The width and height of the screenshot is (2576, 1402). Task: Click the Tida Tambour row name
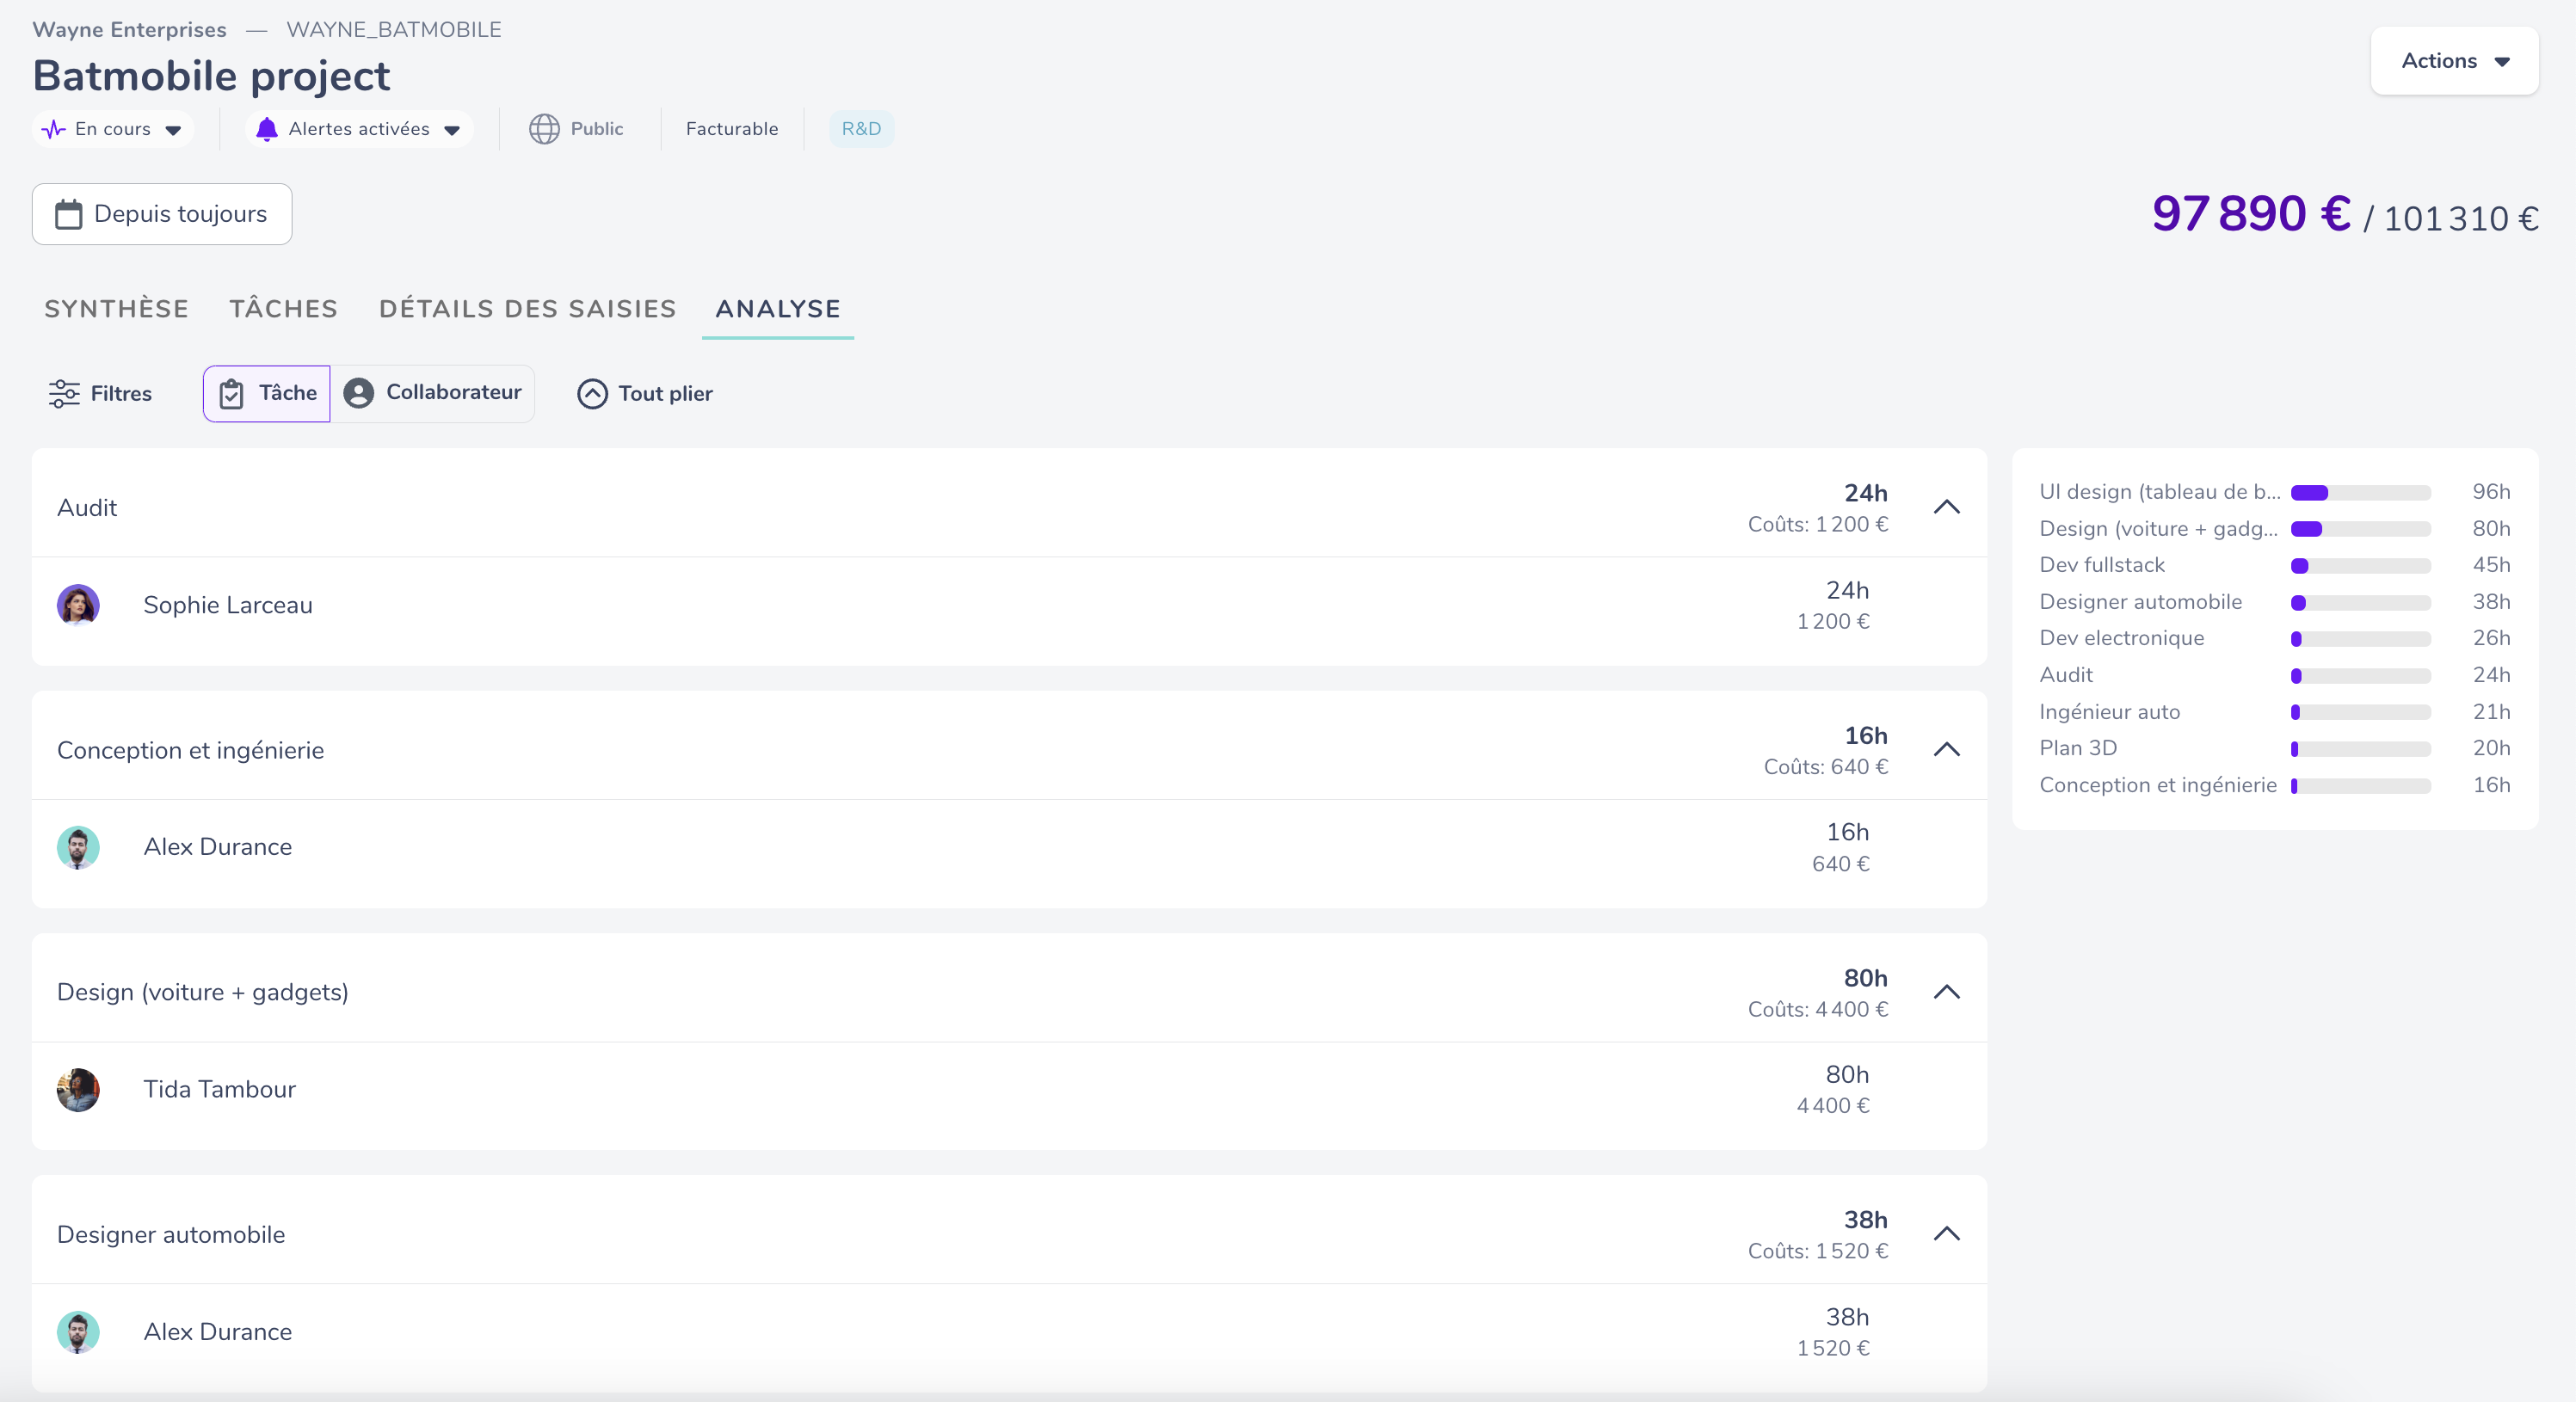click(220, 1089)
